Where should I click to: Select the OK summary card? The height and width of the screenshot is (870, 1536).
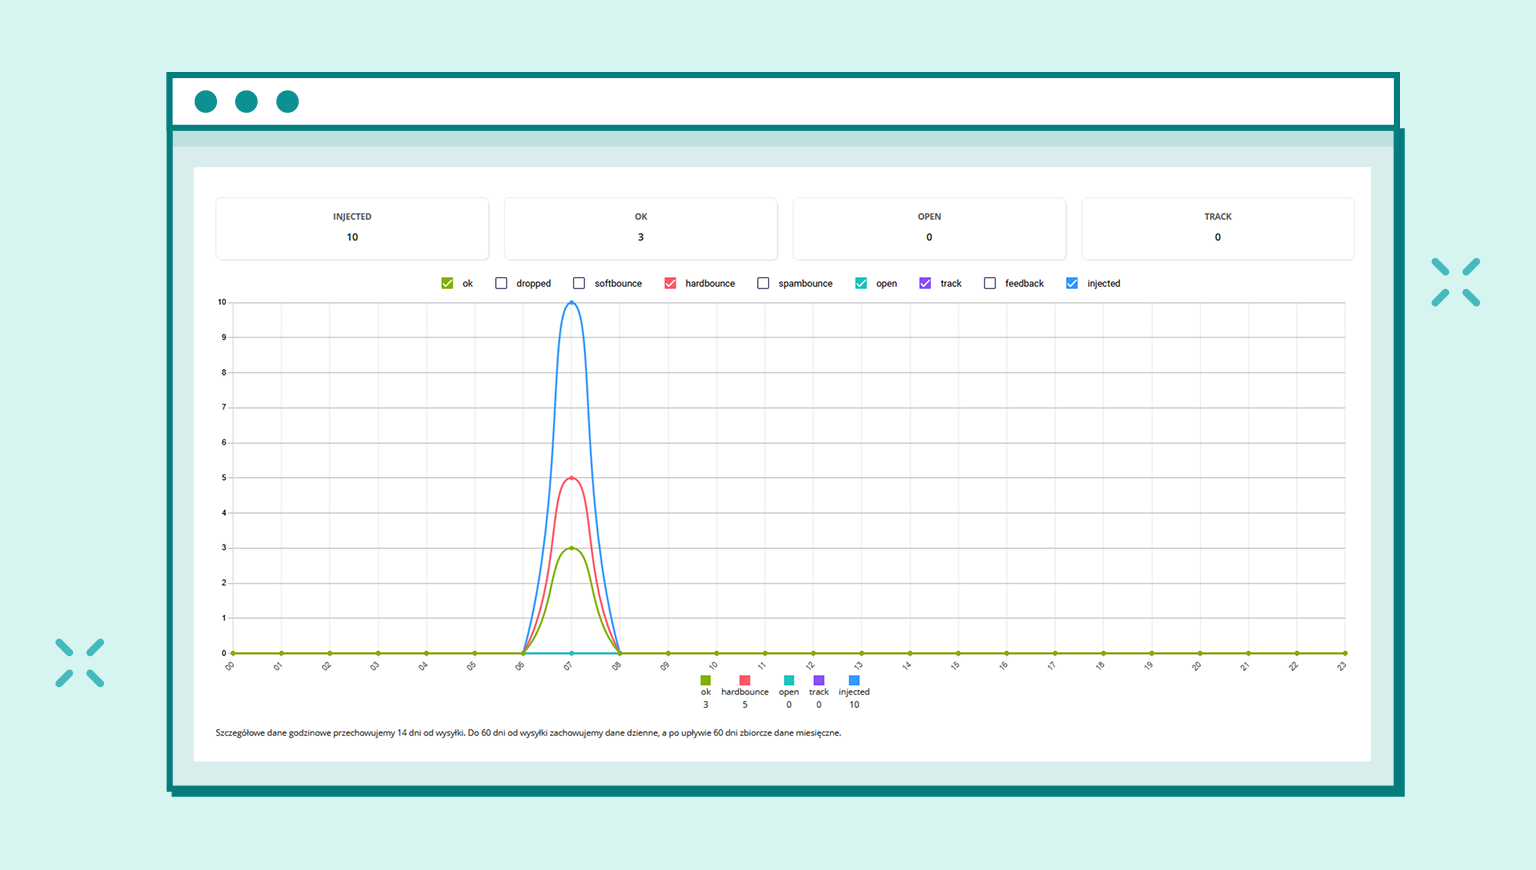point(641,228)
